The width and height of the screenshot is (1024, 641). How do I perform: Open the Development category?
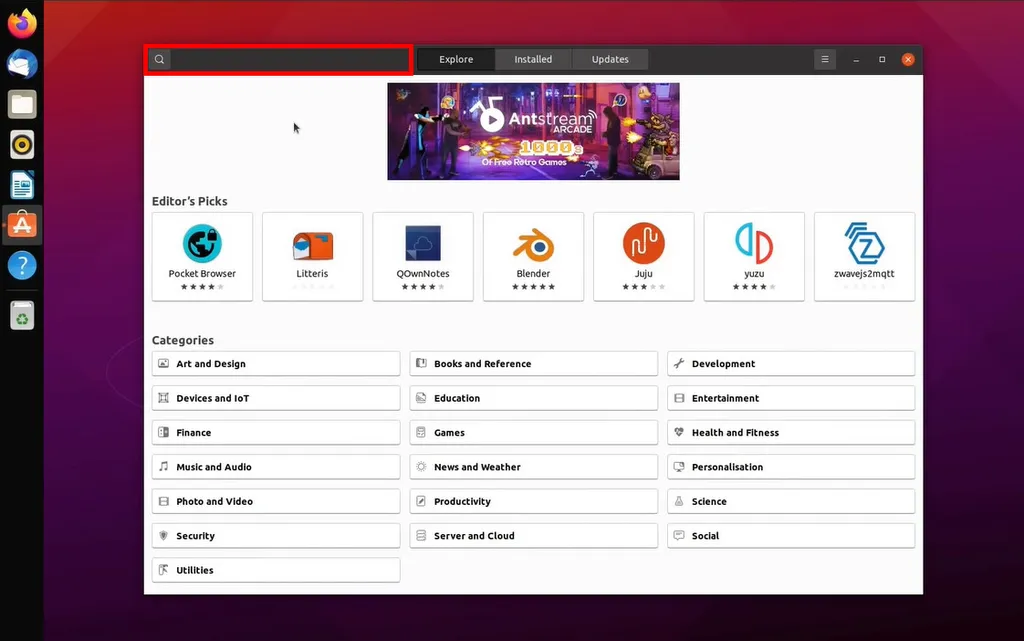point(790,364)
